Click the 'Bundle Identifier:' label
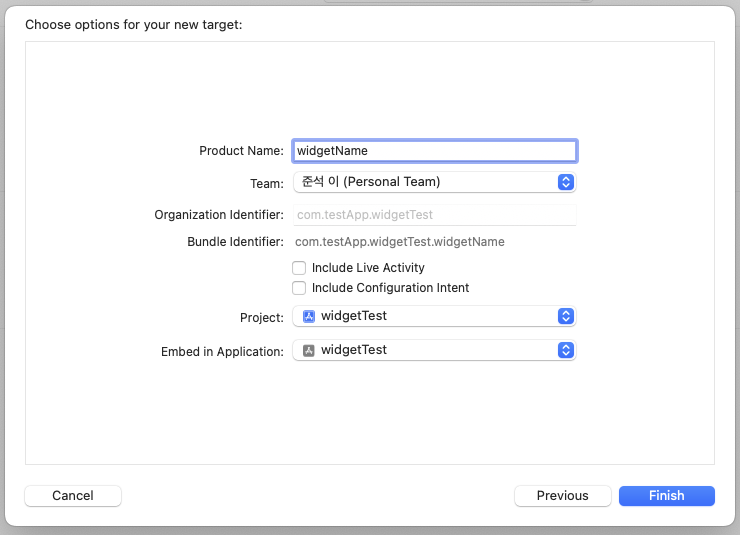Screen dimensions: 740x535 pos(235,242)
